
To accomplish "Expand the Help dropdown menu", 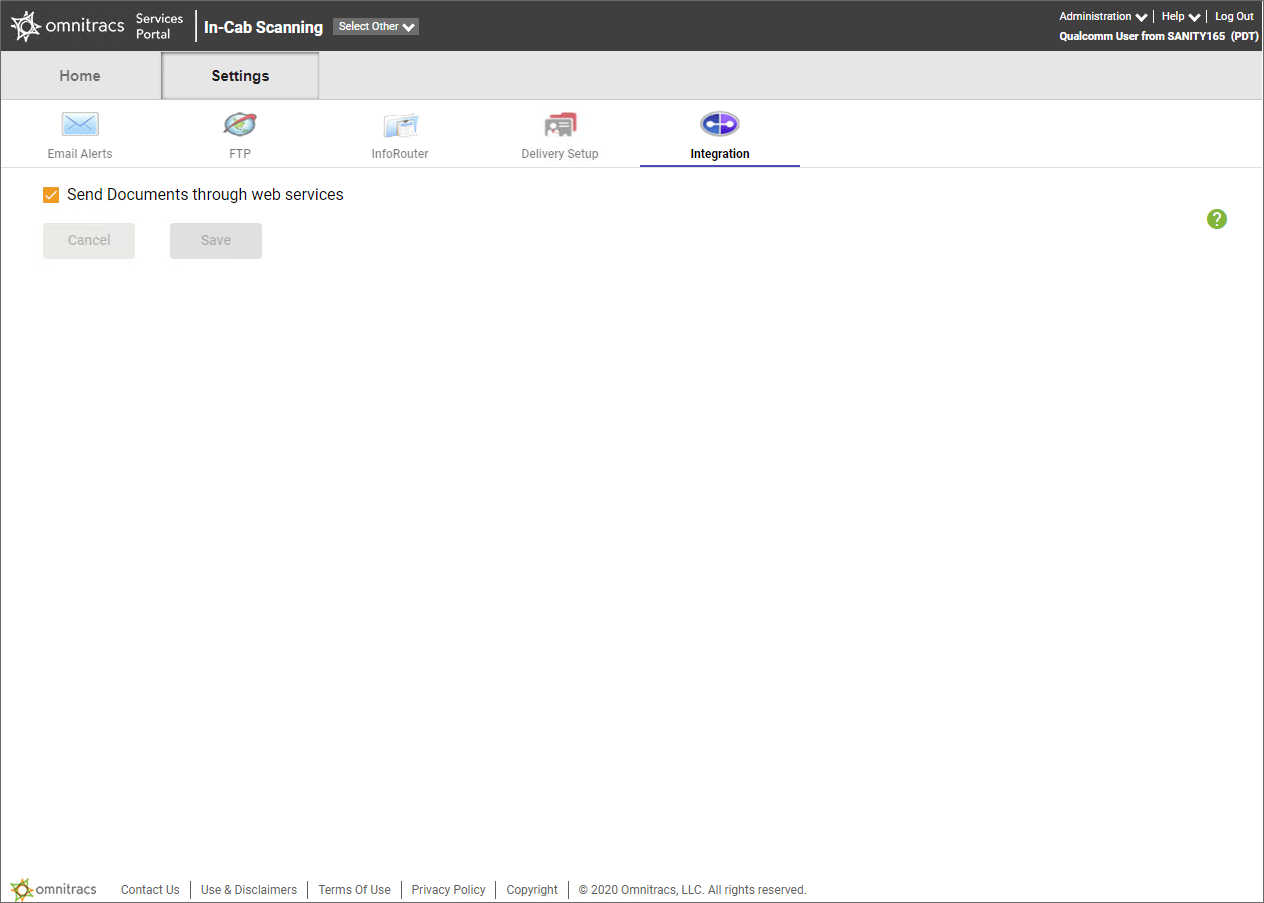I will click(x=1180, y=17).
